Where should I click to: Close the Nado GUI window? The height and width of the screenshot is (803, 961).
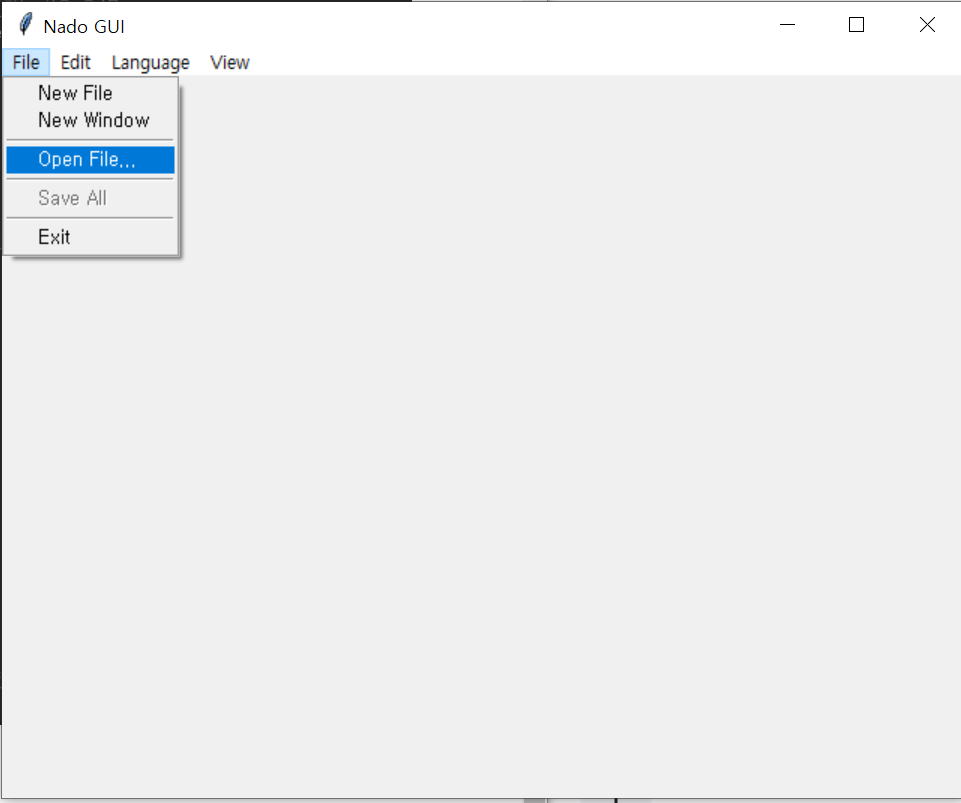[927, 25]
